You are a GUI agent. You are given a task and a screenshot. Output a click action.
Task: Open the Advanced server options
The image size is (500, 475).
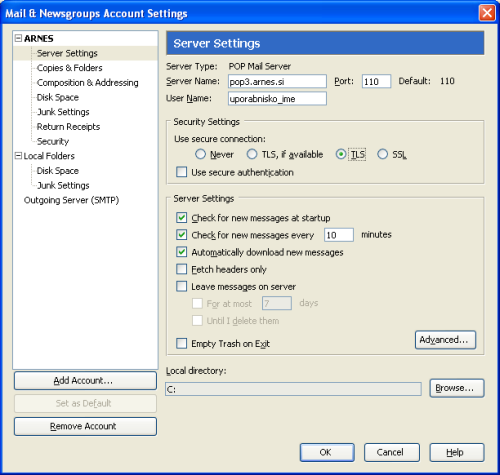(445, 340)
